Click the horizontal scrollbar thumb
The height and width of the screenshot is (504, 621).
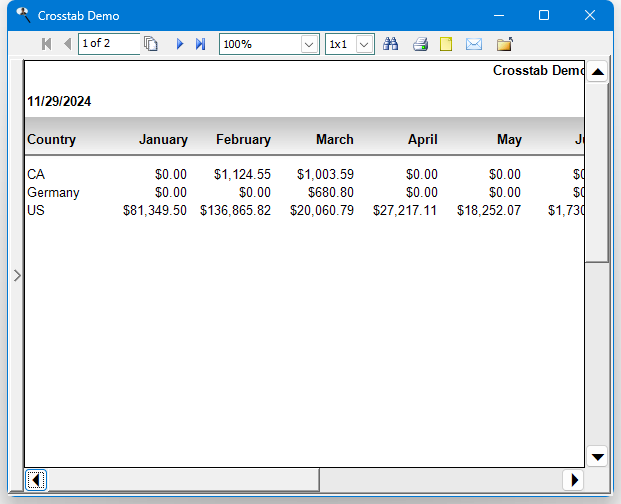(x=183, y=480)
